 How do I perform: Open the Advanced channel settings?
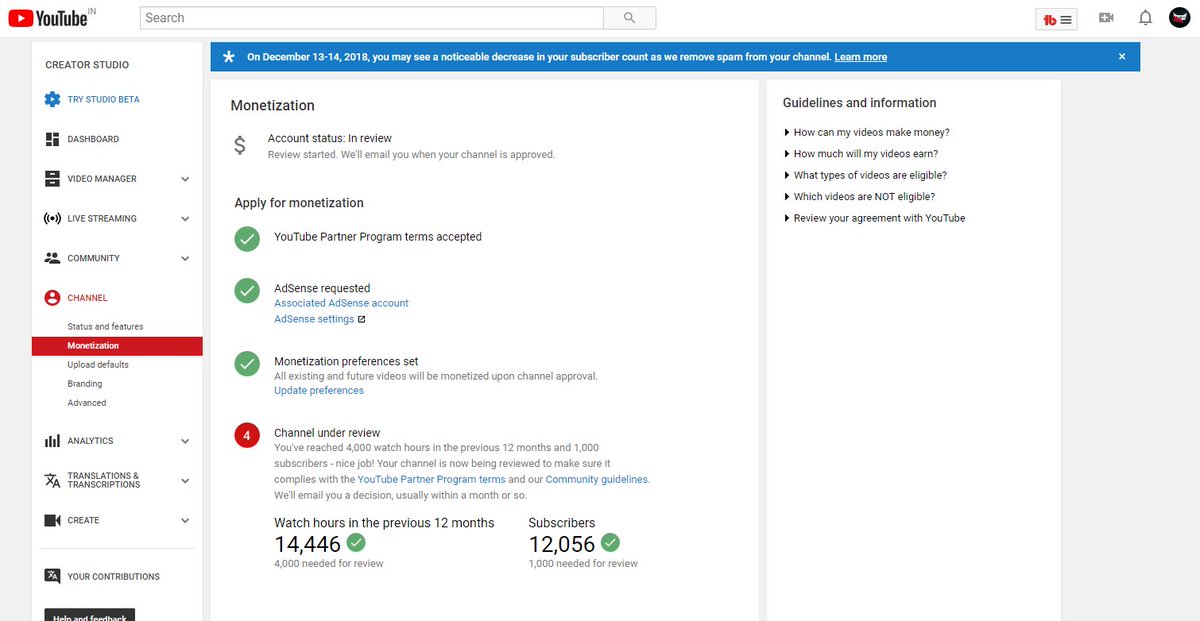click(x=87, y=403)
